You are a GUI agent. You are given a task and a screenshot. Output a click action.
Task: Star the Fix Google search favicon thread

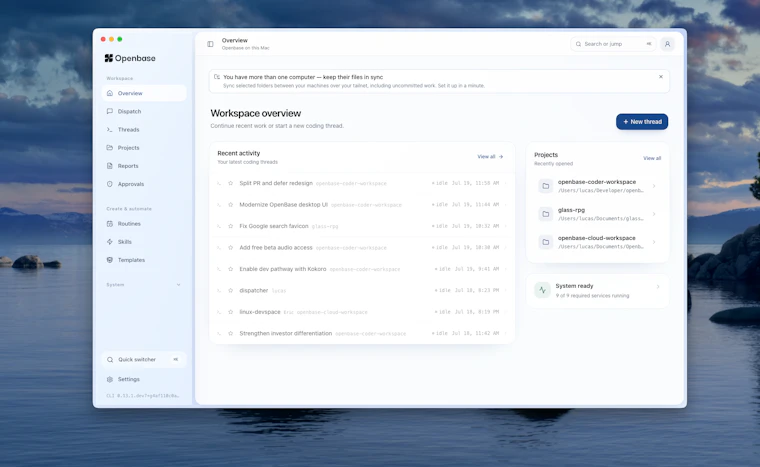tap(231, 226)
